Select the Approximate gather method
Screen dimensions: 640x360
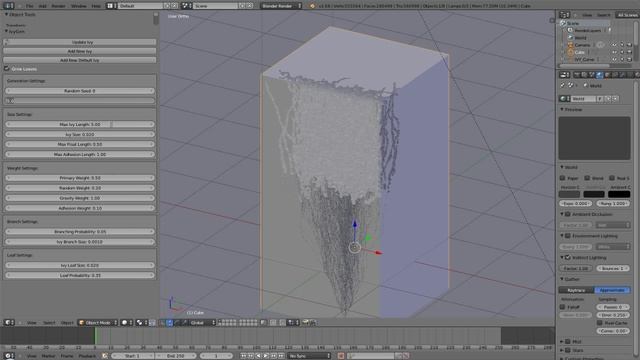click(x=612, y=290)
